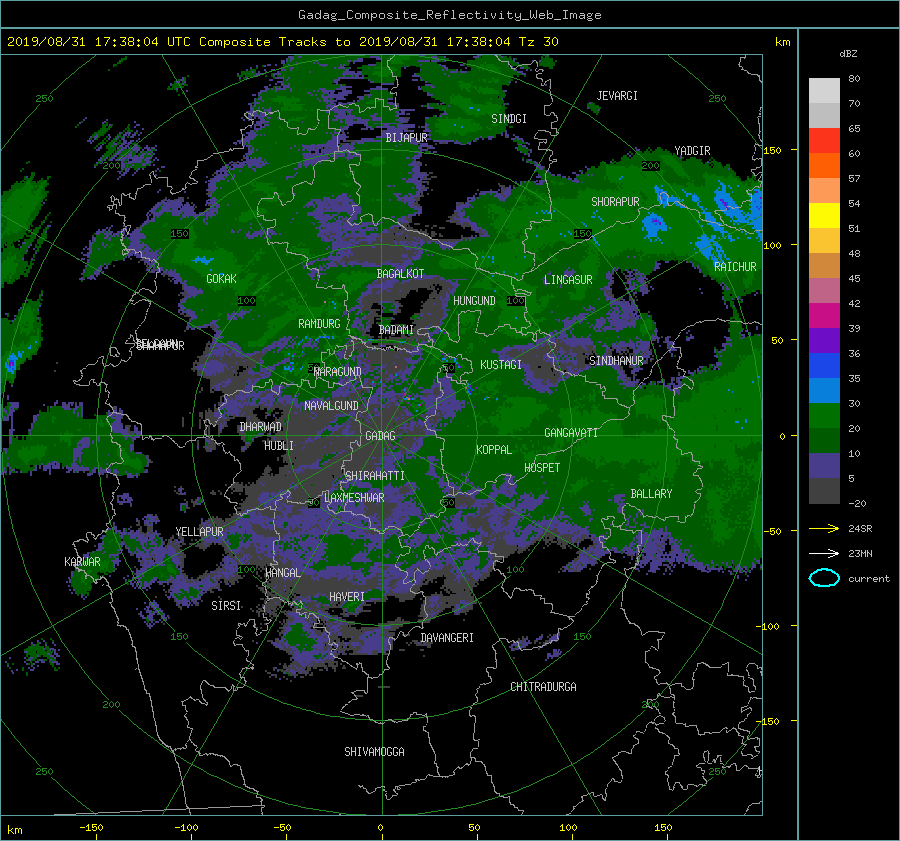Image resolution: width=900 pixels, height=841 pixels.
Task: Click the GOKAK city label
Action: tap(221, 279)
